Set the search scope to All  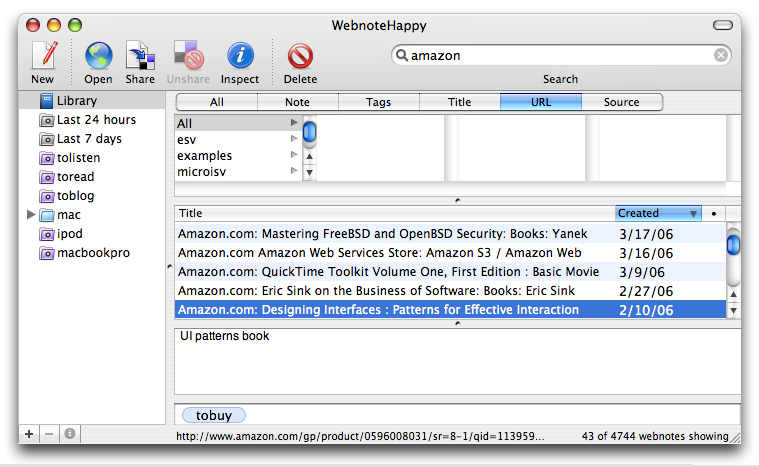216,102
